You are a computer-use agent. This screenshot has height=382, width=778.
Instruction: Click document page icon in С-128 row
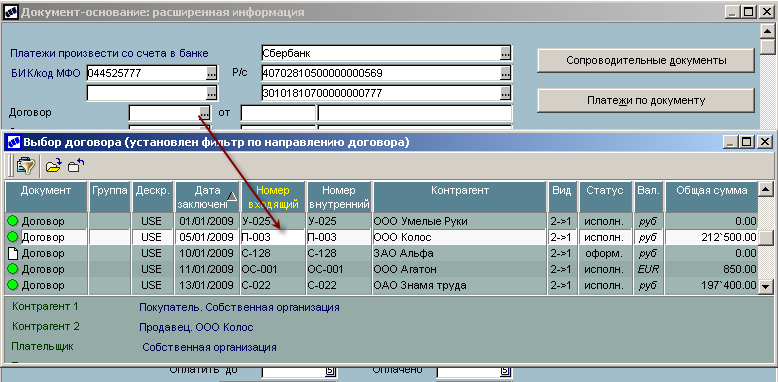click(x=13, y=253)
